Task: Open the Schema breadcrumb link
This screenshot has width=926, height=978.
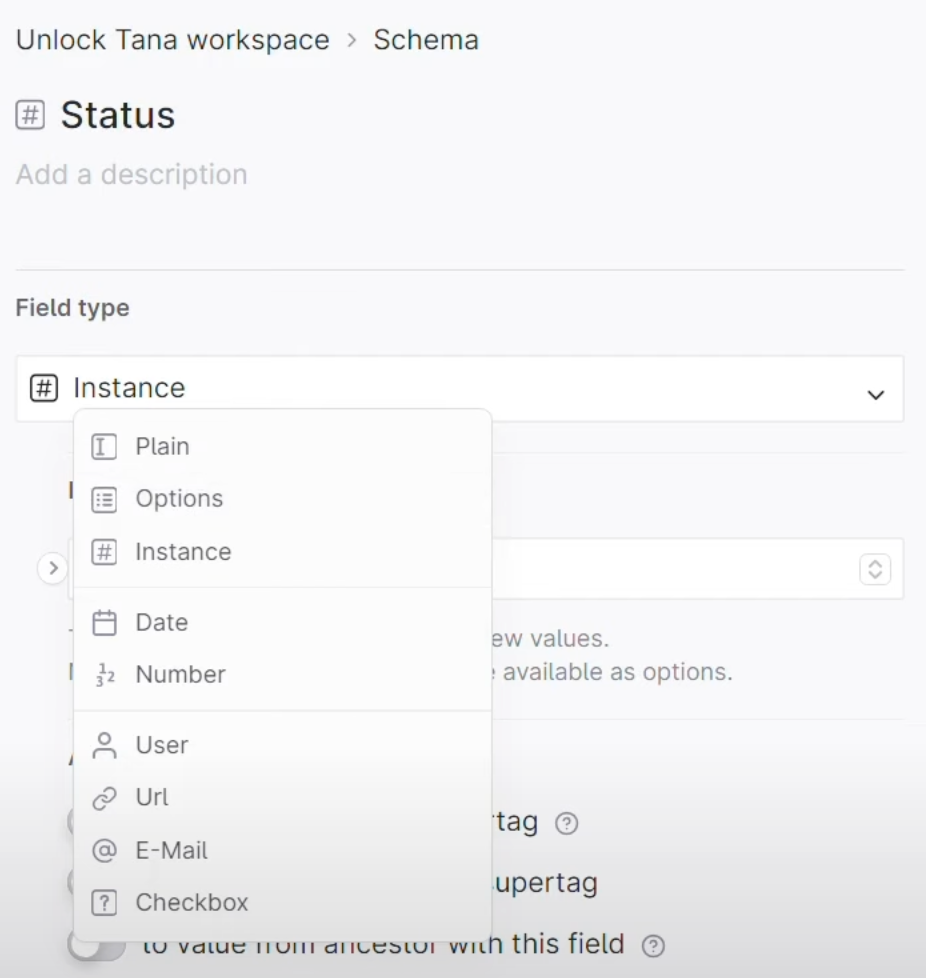Action: 426,41
